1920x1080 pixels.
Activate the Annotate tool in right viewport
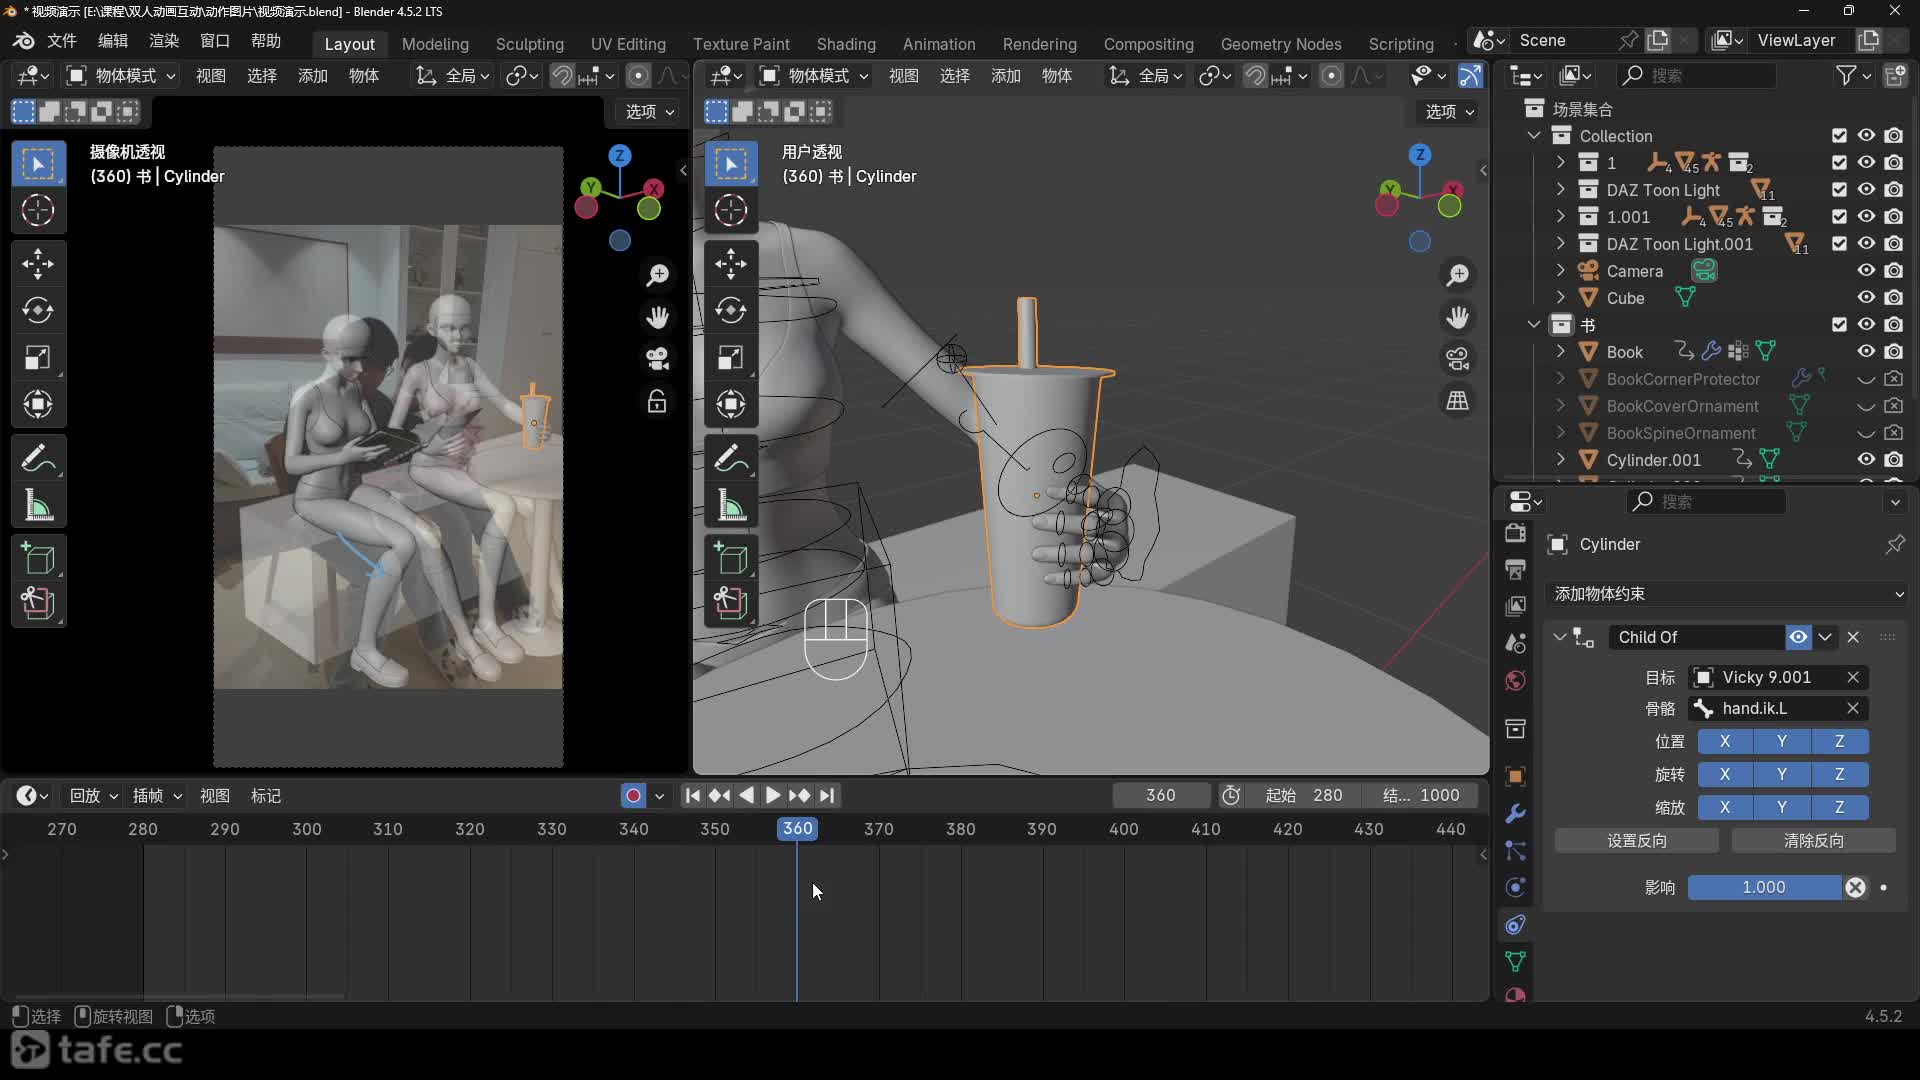[x=730, y=459]
